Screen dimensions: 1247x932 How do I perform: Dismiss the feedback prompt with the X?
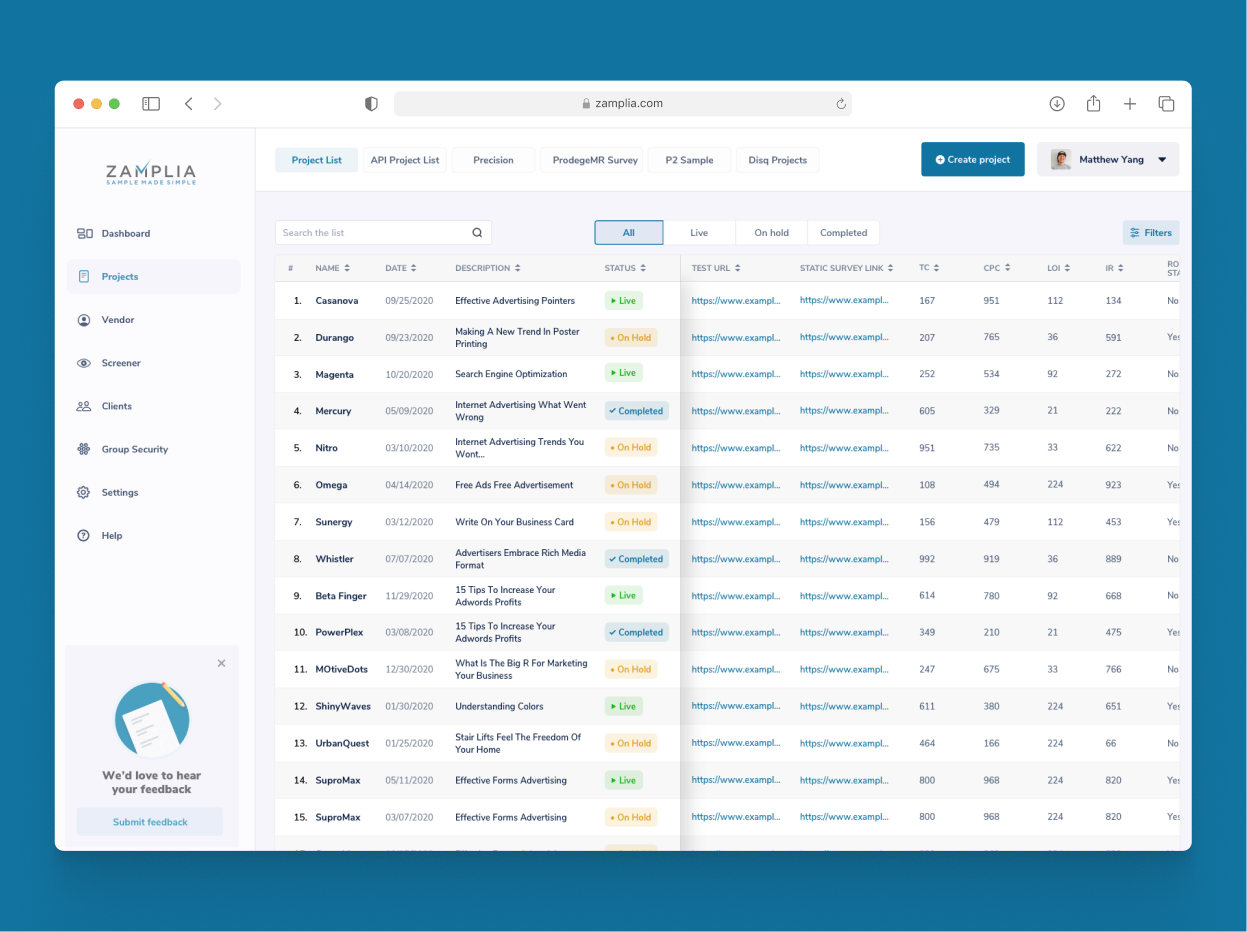coord(221,663)
